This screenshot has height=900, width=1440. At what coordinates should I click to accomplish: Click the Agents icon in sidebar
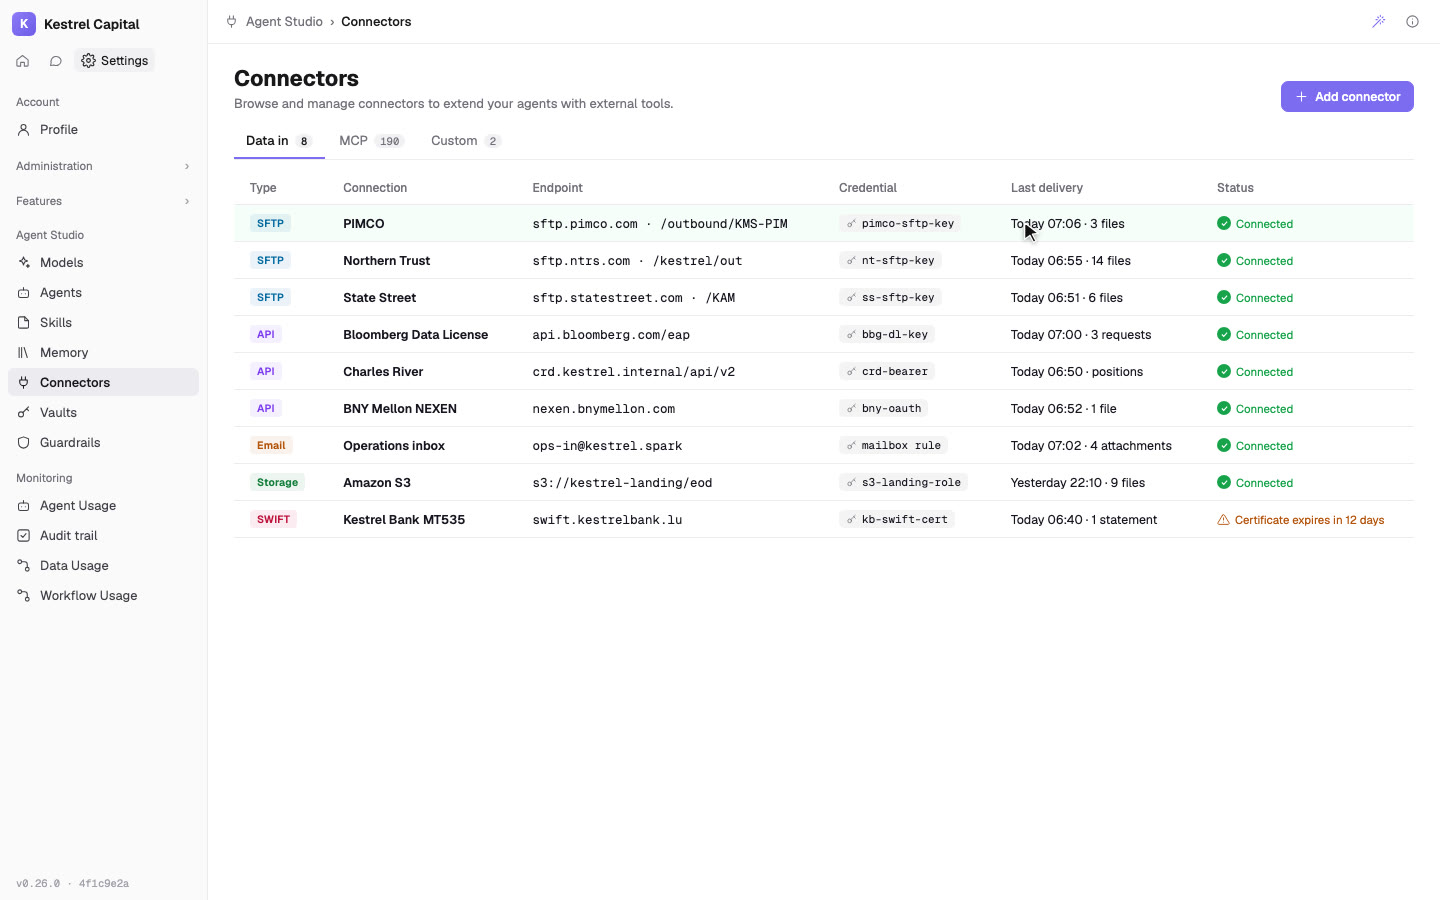point(24,293)
